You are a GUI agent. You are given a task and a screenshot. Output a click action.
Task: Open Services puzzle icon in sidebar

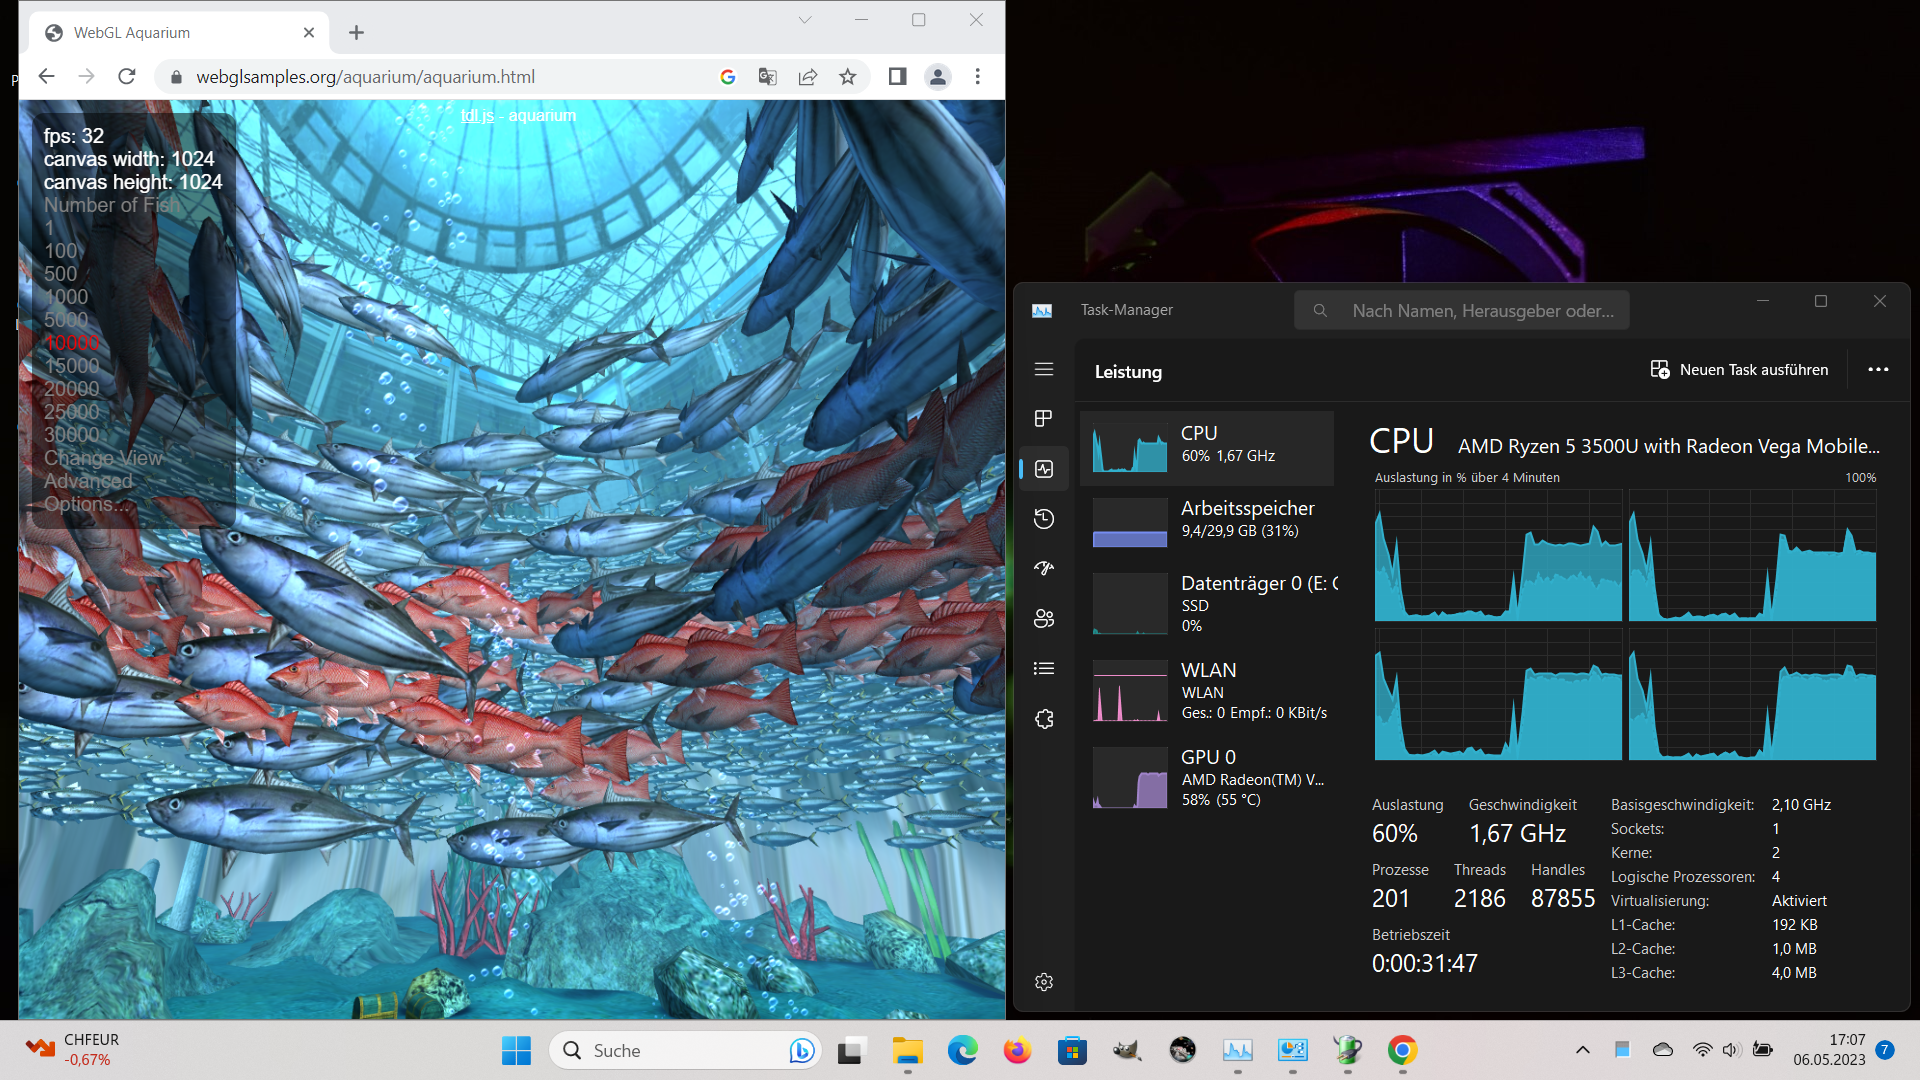click(x=1043, y=718)
